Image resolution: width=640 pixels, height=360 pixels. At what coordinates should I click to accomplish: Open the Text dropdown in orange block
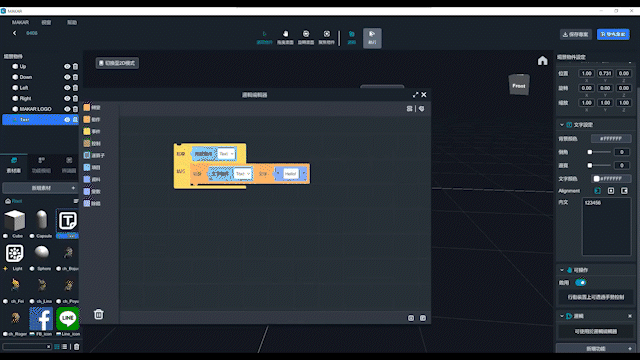click(243, 173)
